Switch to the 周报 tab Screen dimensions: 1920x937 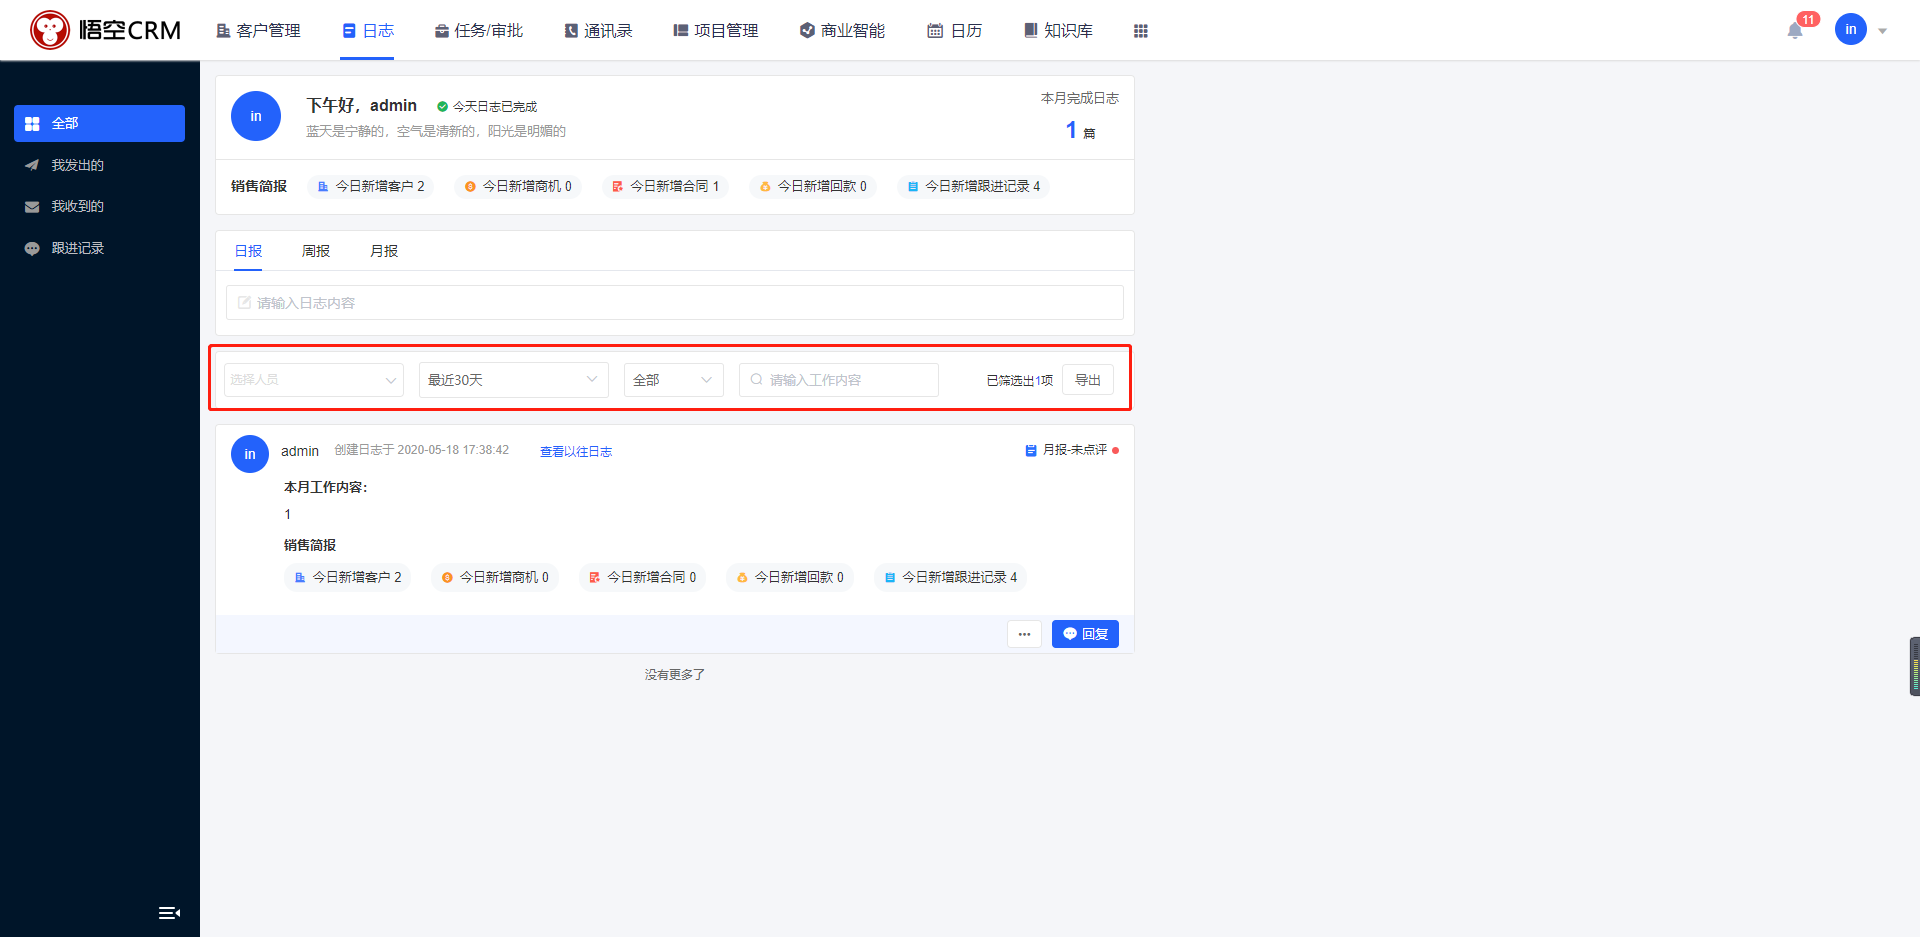click(x=316, y=251)
